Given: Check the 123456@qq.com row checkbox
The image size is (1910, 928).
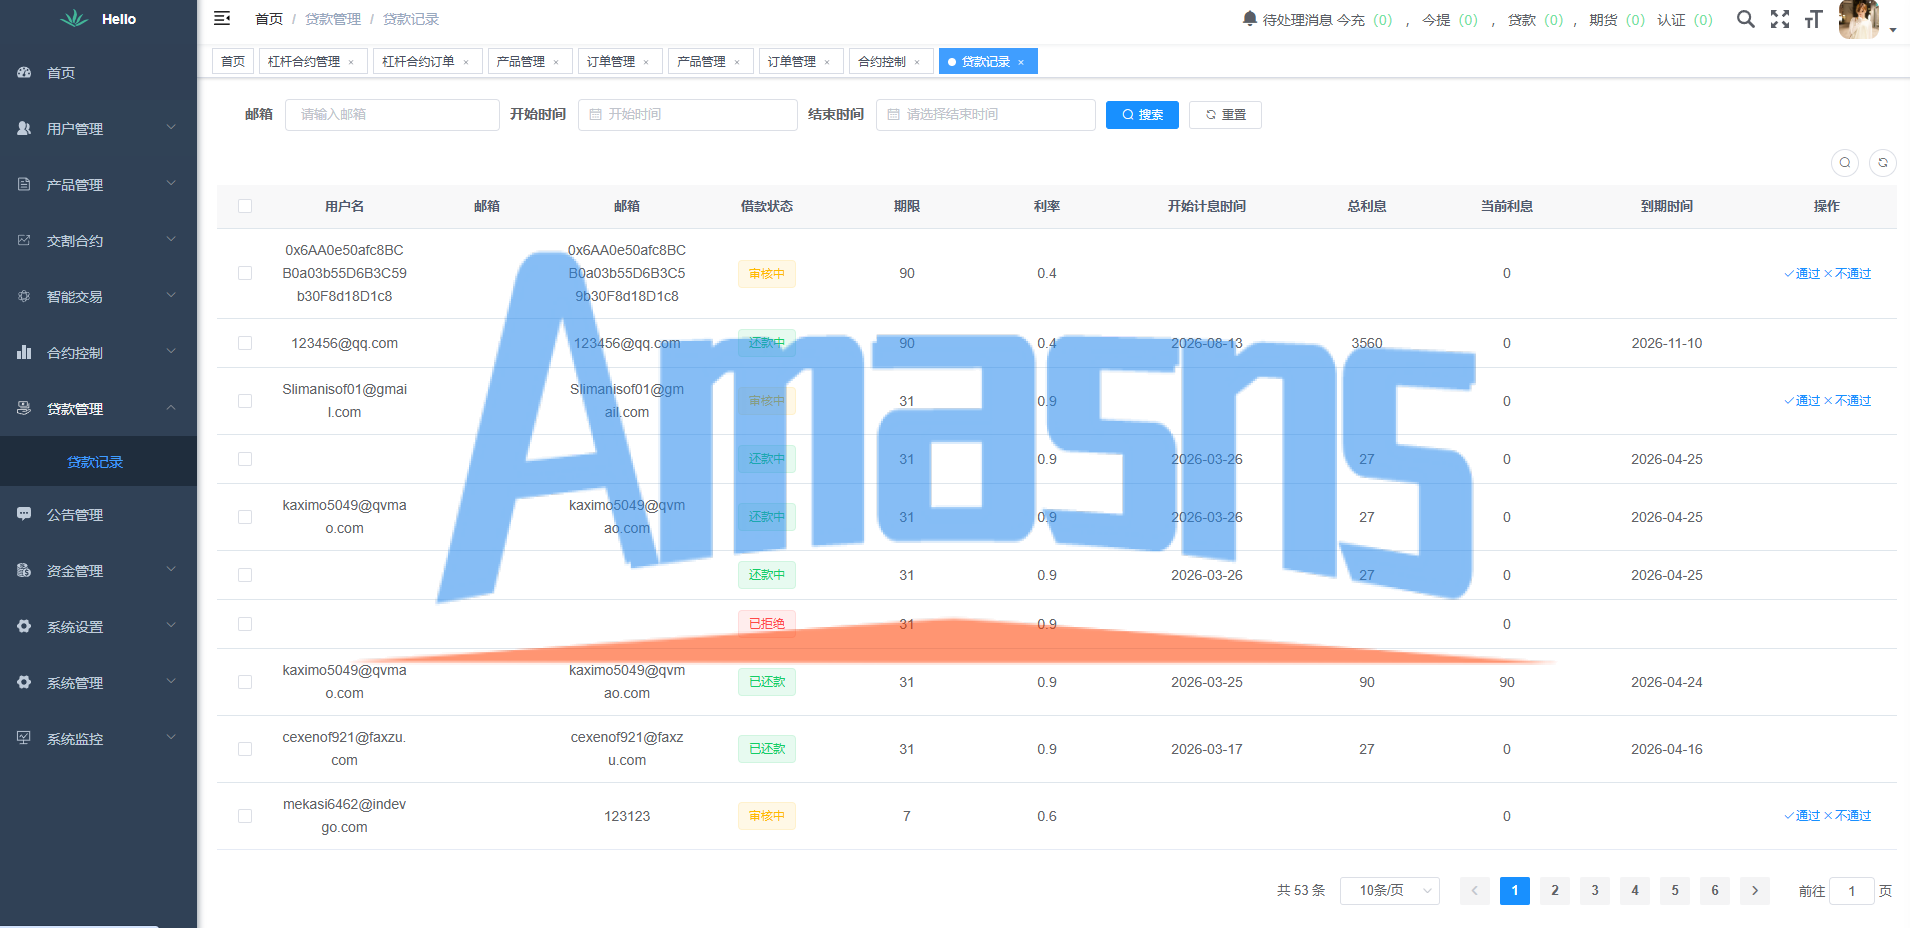Looking at the screenshot, I should [x=245, y=343].
